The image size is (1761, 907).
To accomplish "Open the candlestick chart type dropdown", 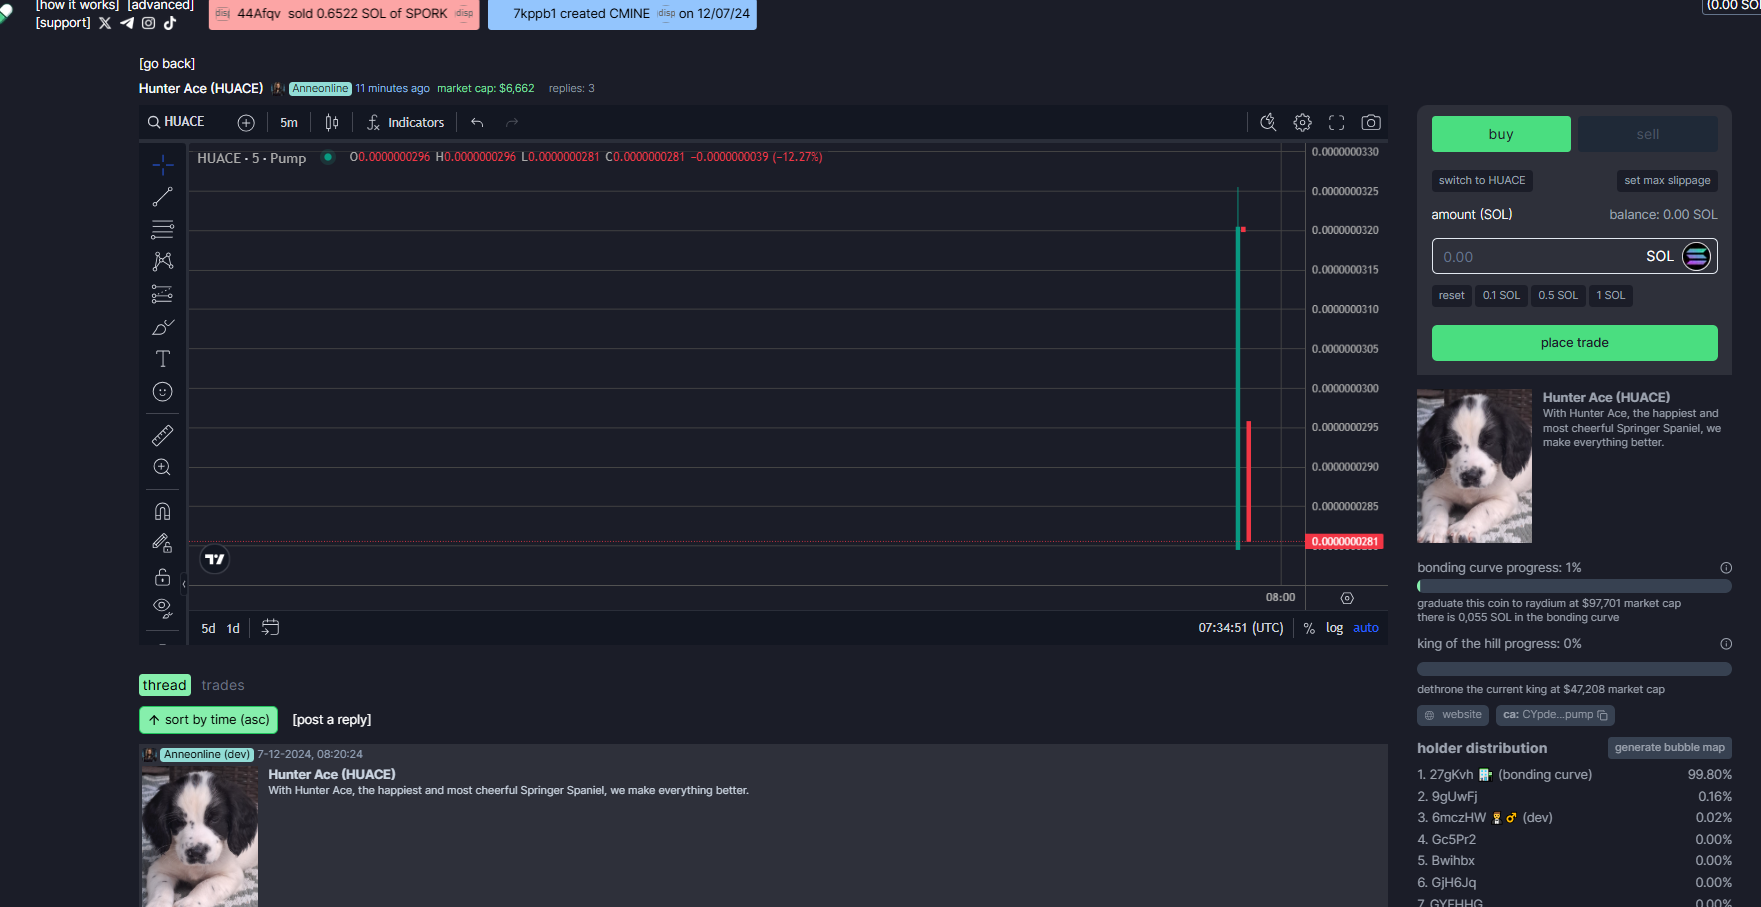I will (332, 122).
